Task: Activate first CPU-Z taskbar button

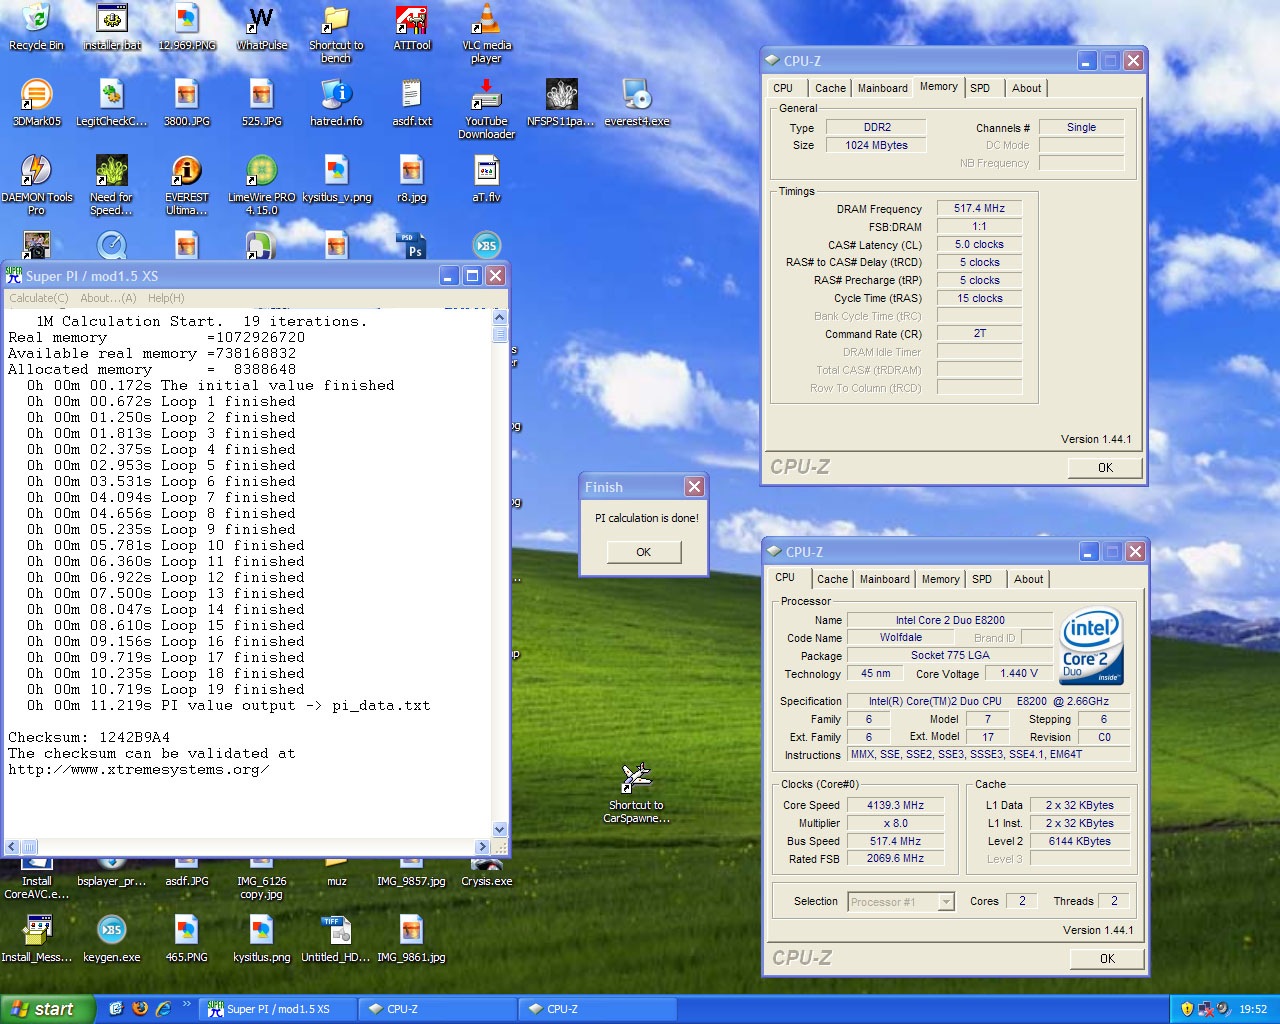Action: [x=436, y=1009]
